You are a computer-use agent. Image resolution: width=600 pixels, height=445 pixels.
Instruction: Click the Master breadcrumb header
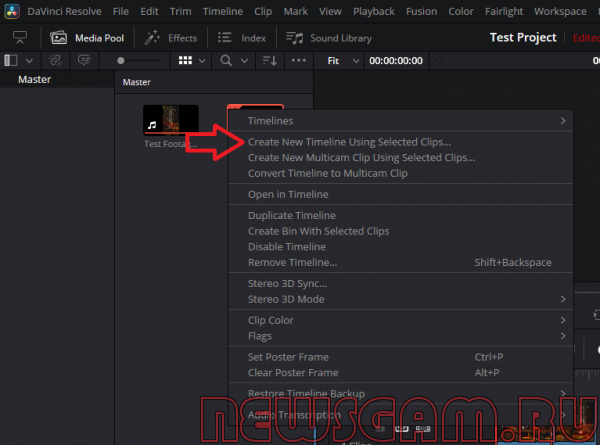tap(137, 82)
